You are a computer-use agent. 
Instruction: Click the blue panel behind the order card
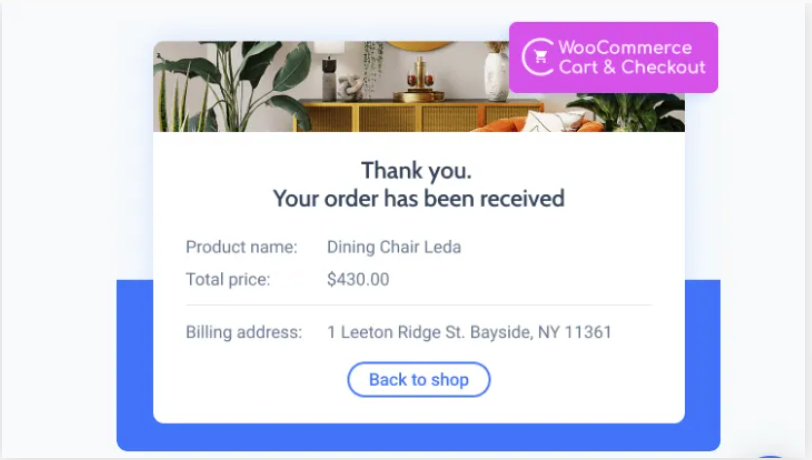(418, 437)
